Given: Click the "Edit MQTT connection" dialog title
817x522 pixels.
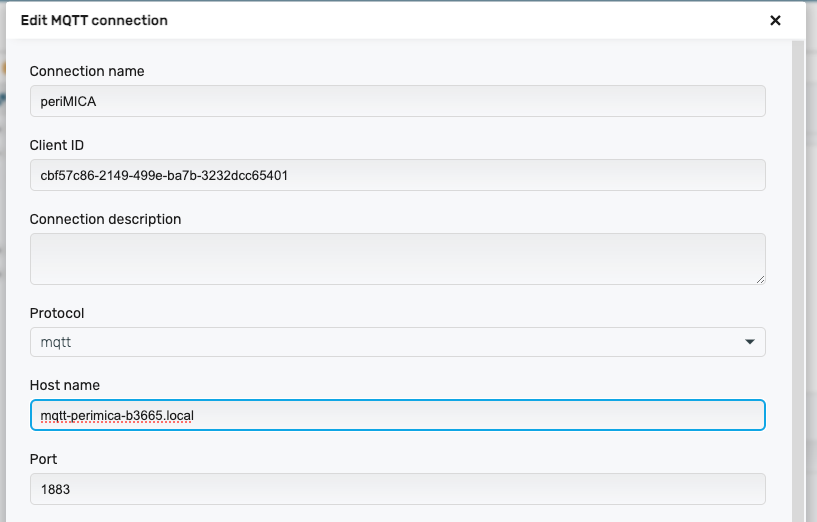Looking at the screenshot, I should coord(94,20).
